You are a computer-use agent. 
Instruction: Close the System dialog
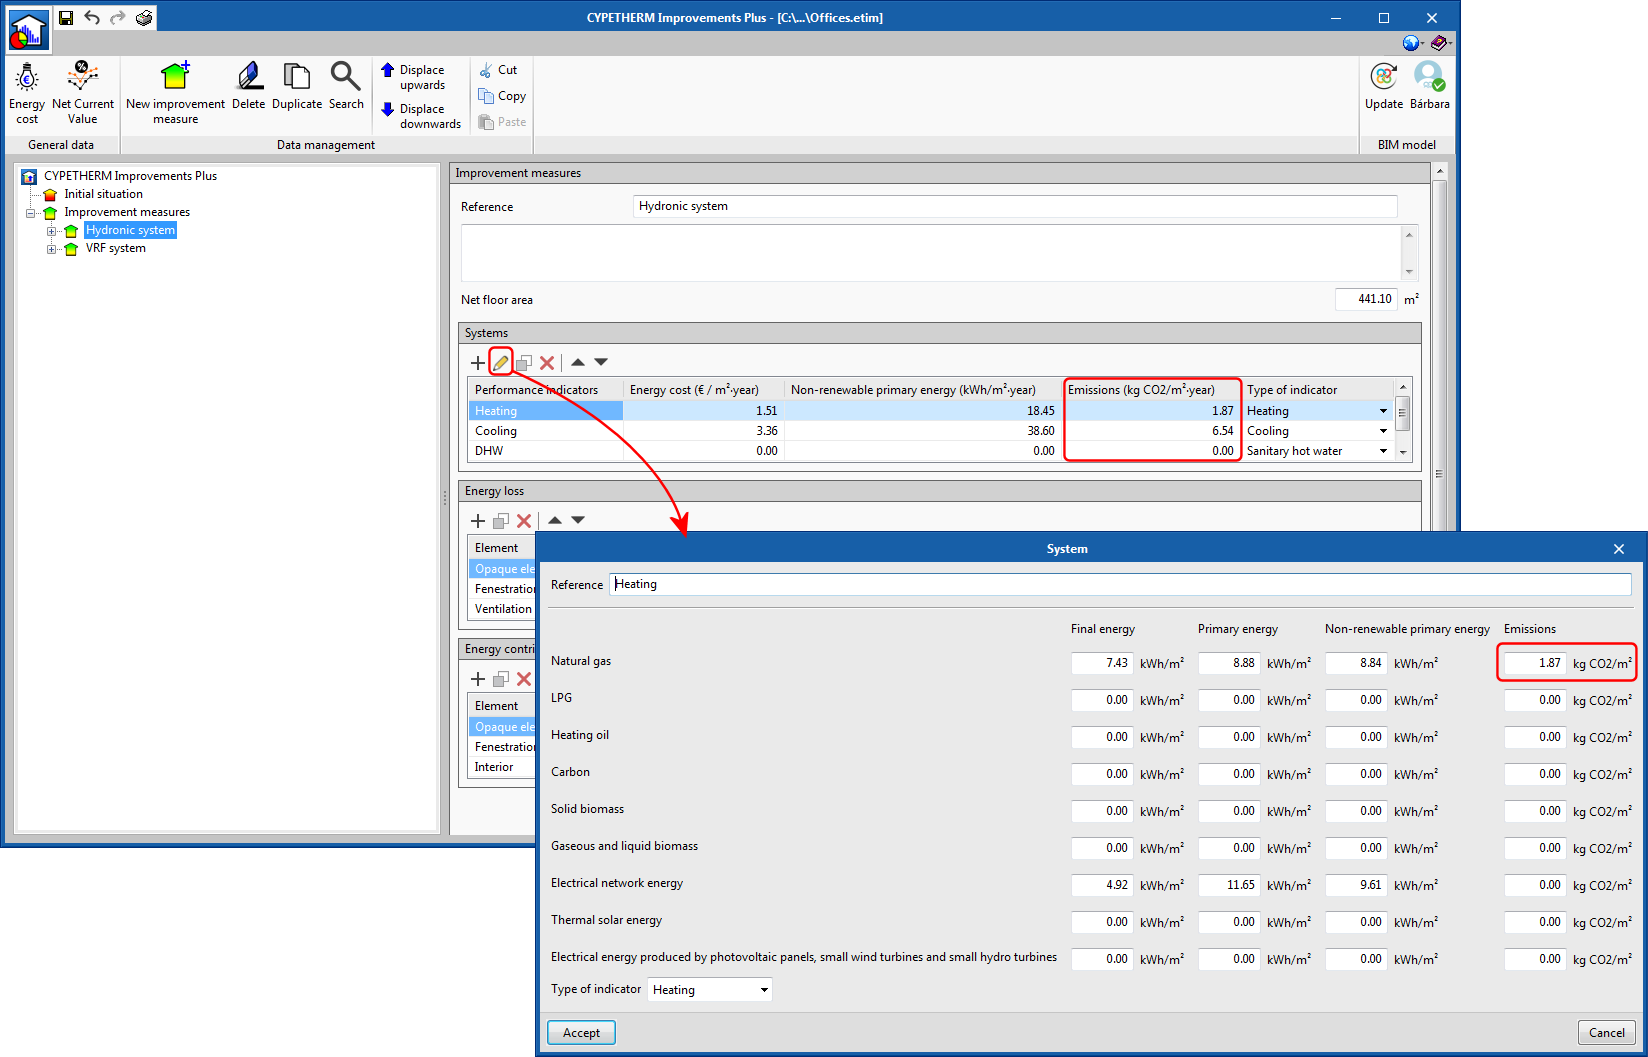coord(1619,549)
